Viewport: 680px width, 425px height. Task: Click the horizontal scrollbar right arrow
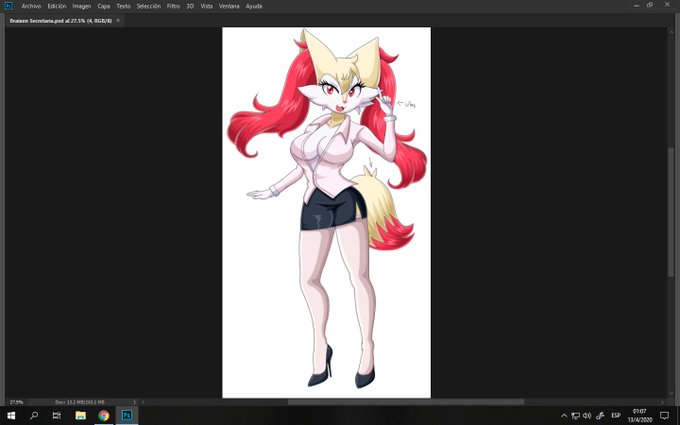click(662, 402)
